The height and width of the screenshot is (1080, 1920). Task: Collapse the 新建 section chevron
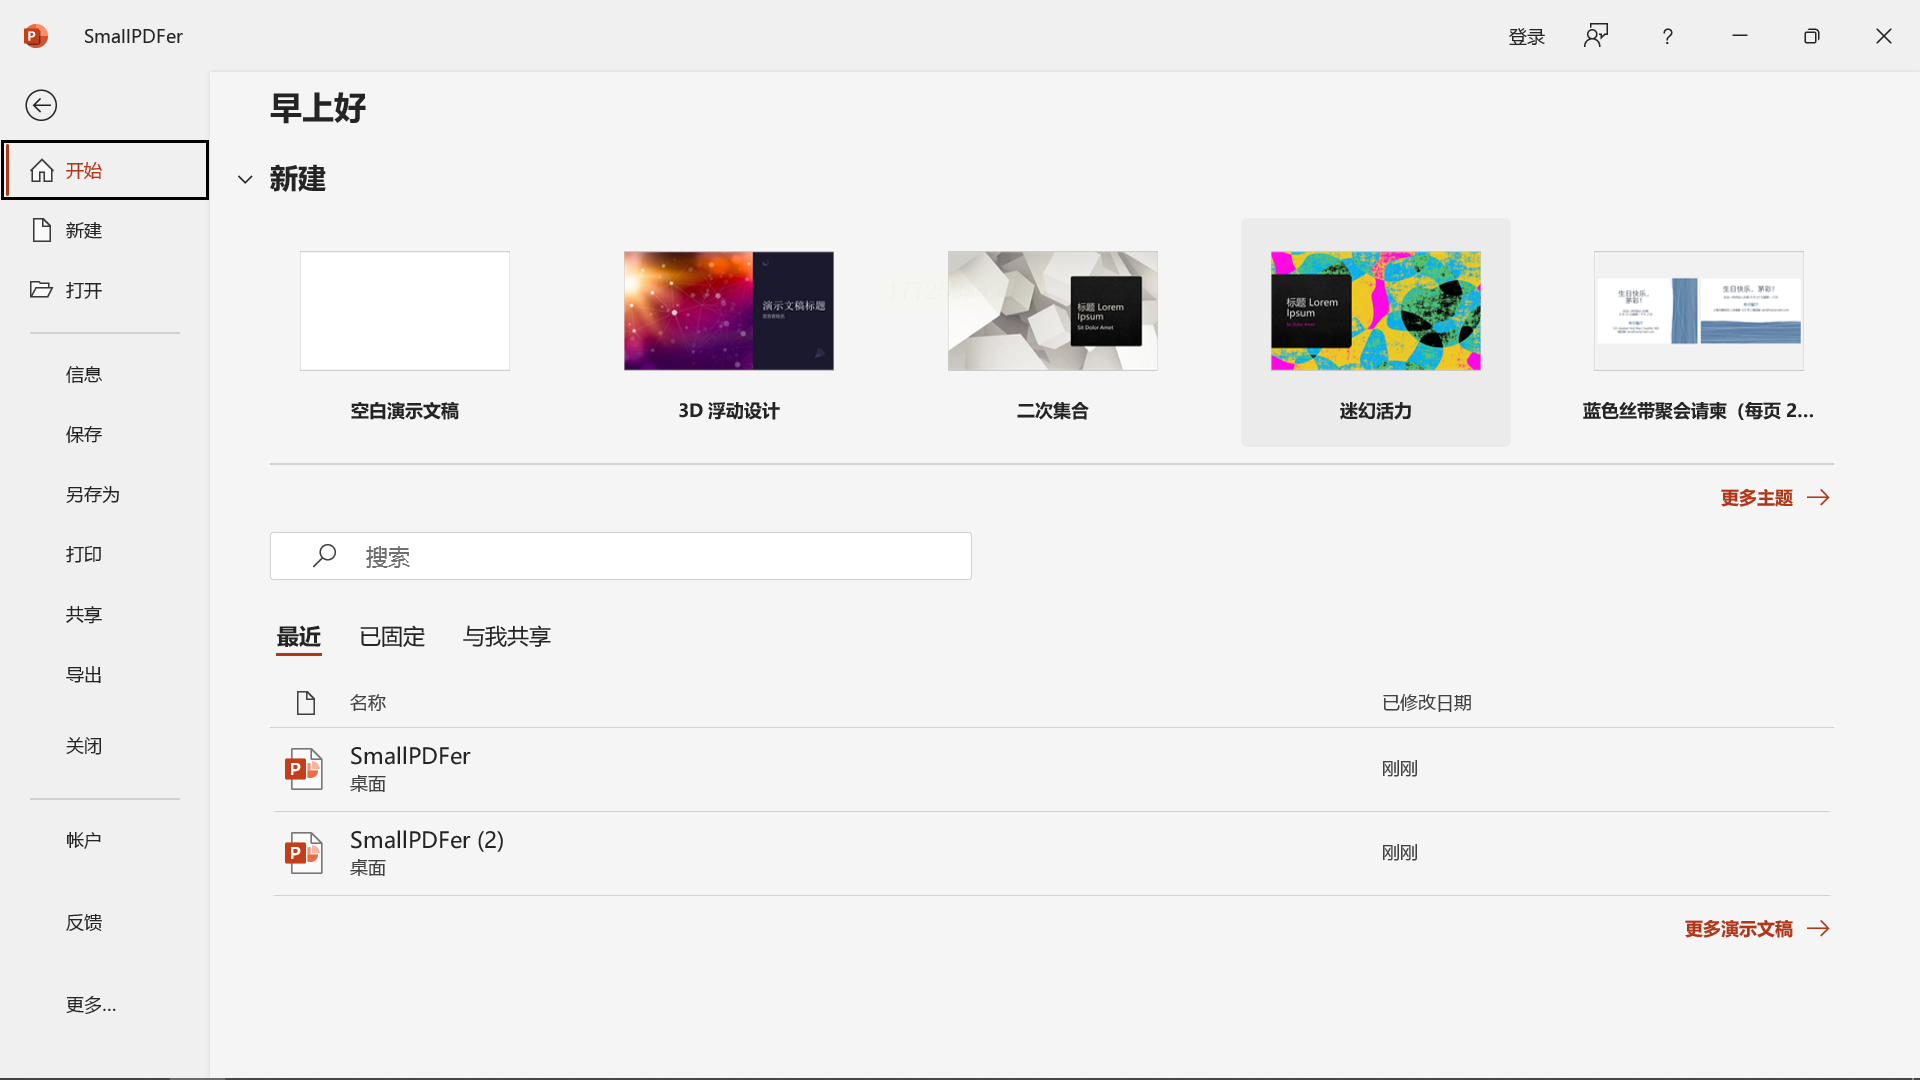point(245,180)
